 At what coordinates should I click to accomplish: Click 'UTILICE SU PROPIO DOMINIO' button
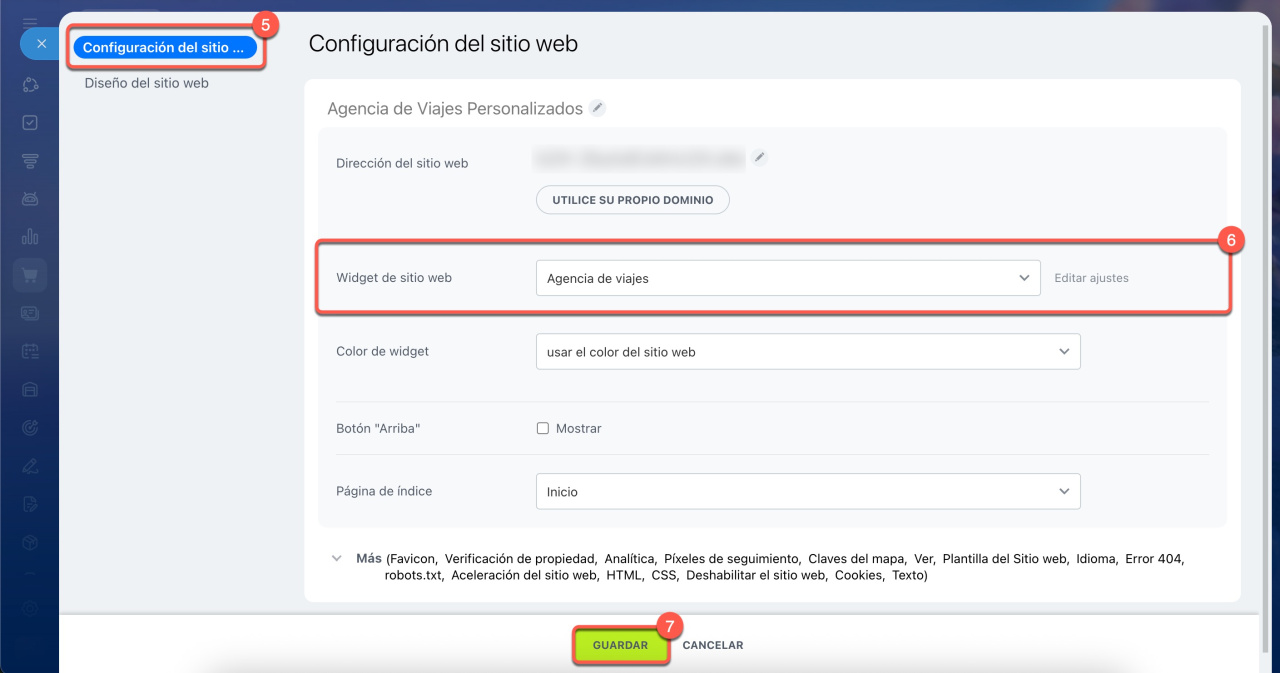[x=632, y=199]
